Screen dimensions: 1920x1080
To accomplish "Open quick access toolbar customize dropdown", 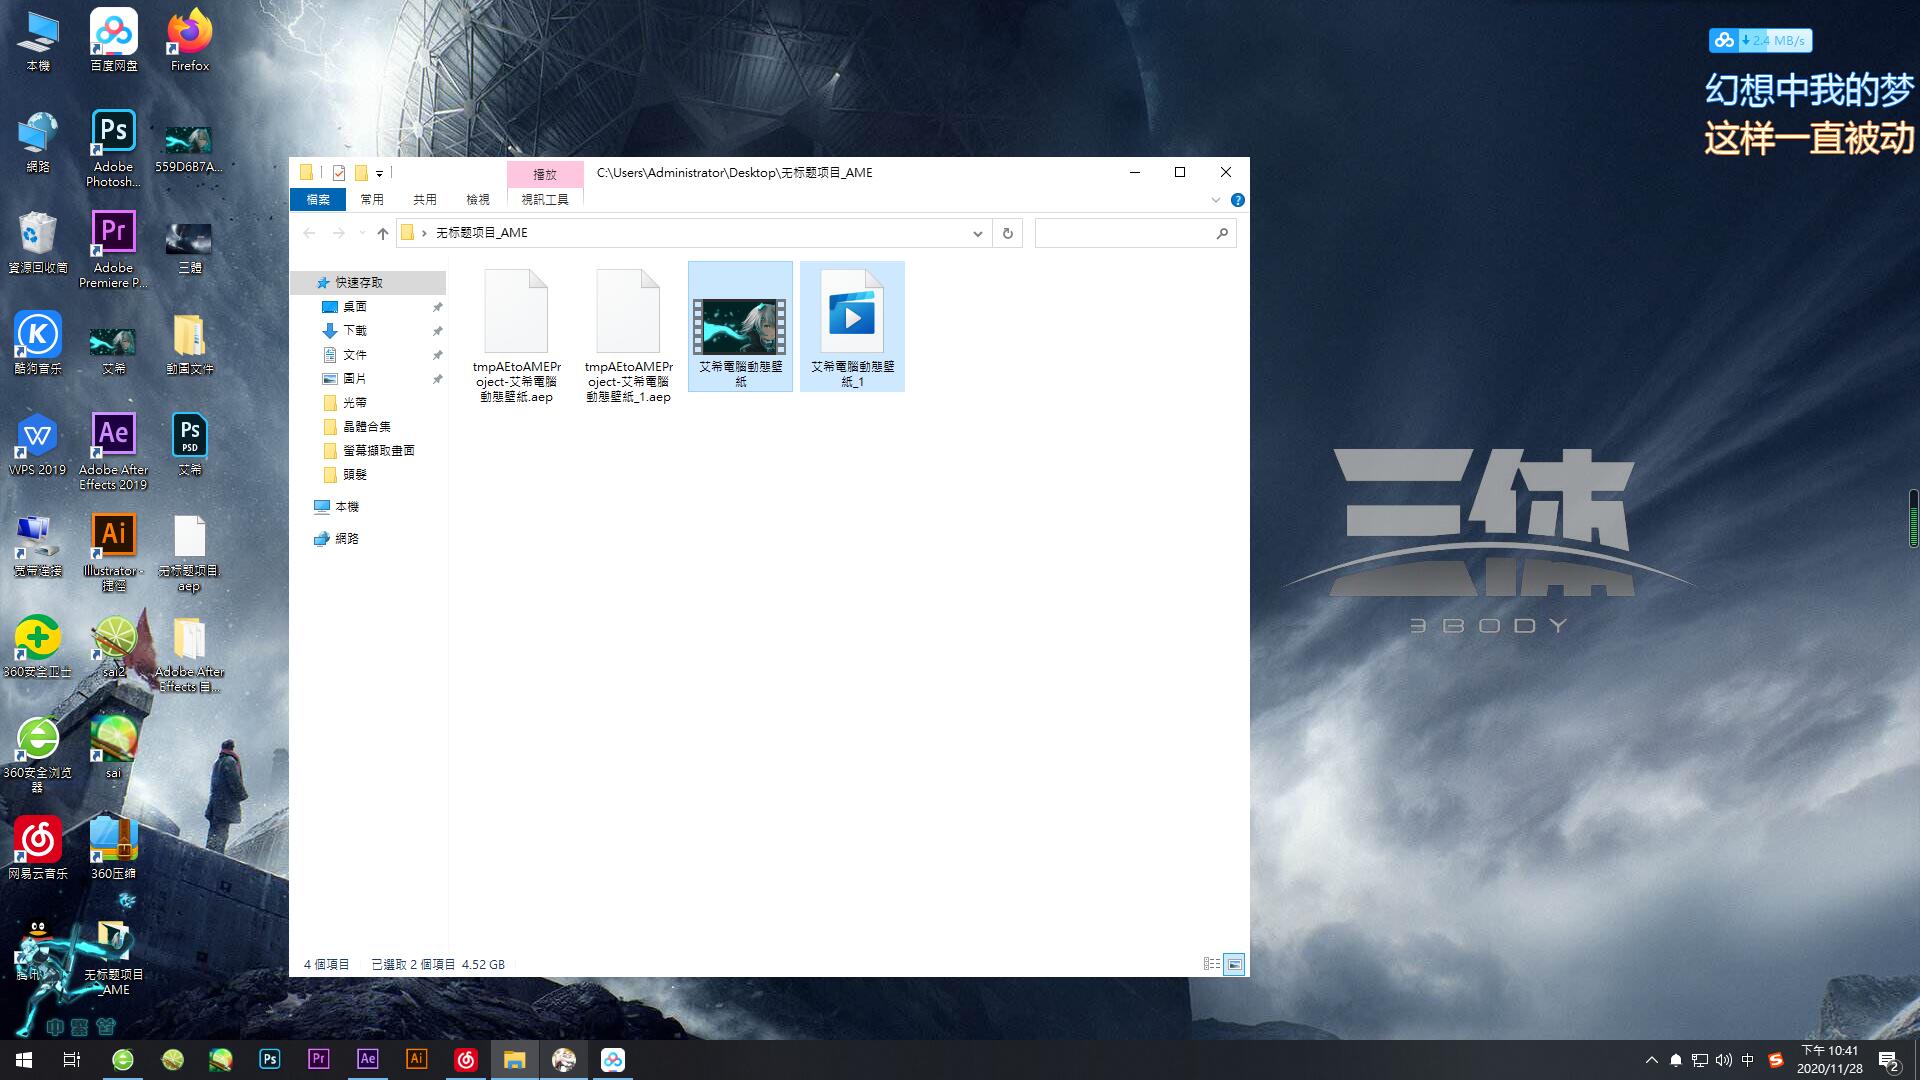I will [379, 173].
